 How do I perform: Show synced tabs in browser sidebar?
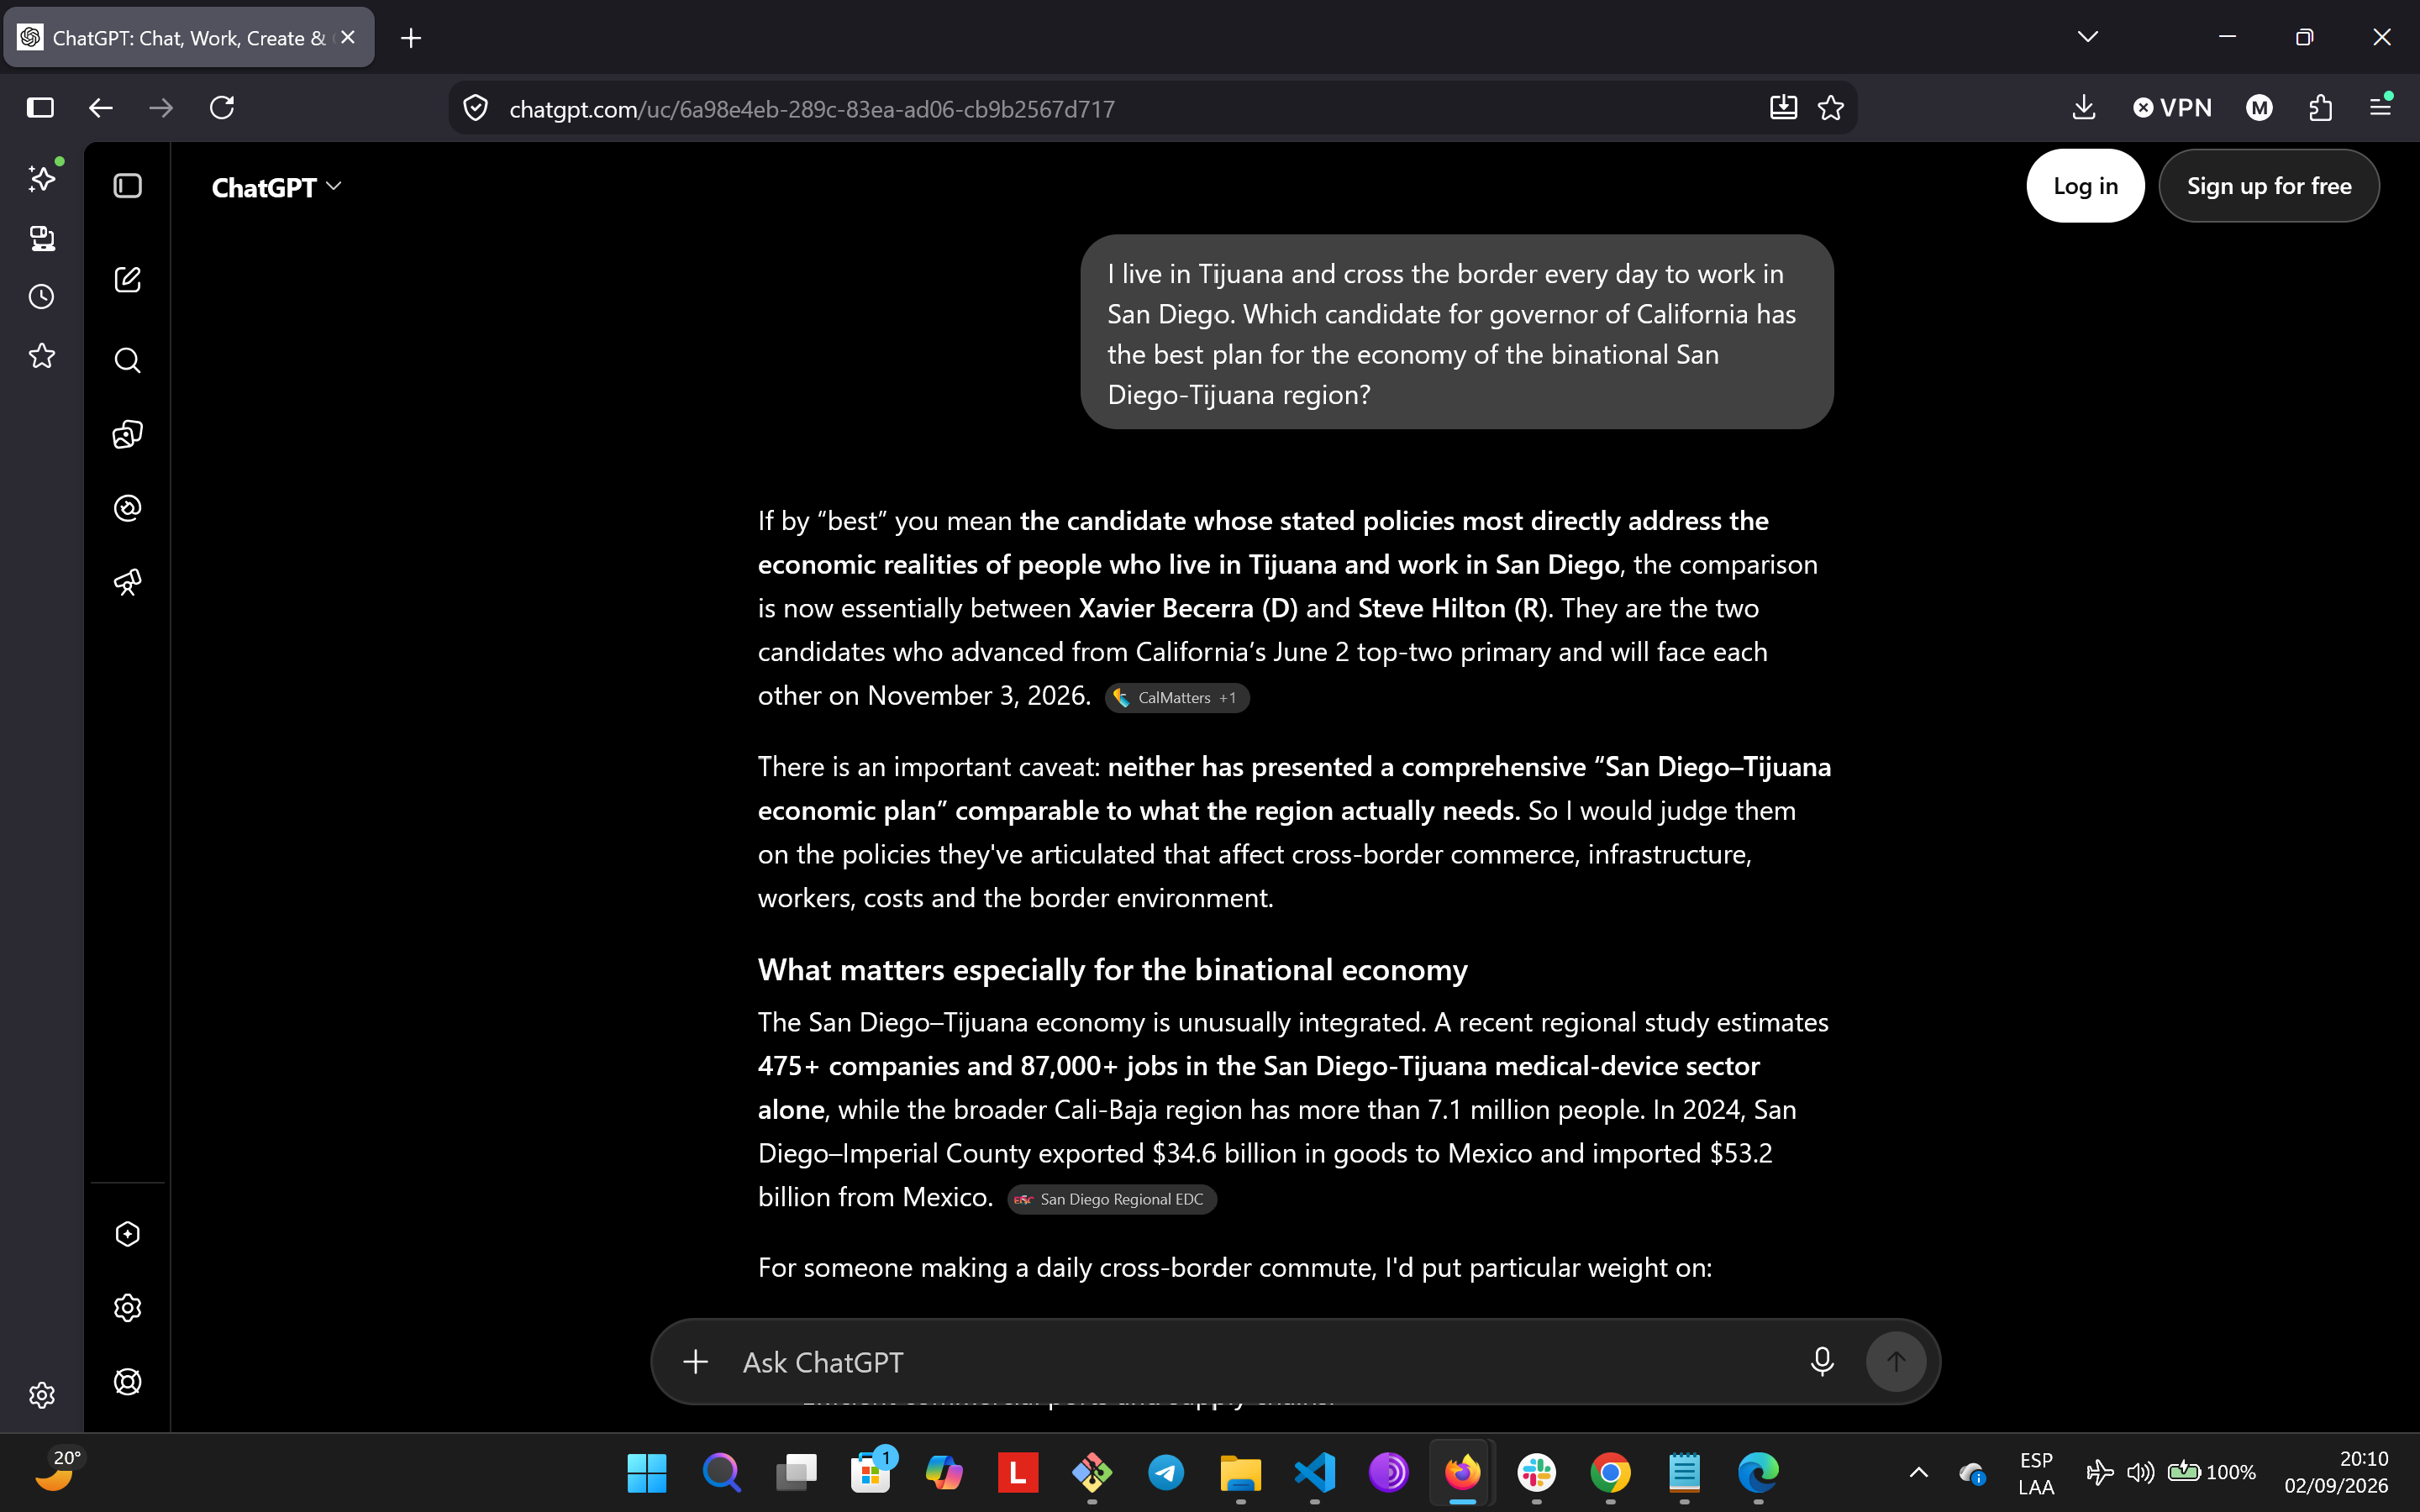(x=42, y=238)
